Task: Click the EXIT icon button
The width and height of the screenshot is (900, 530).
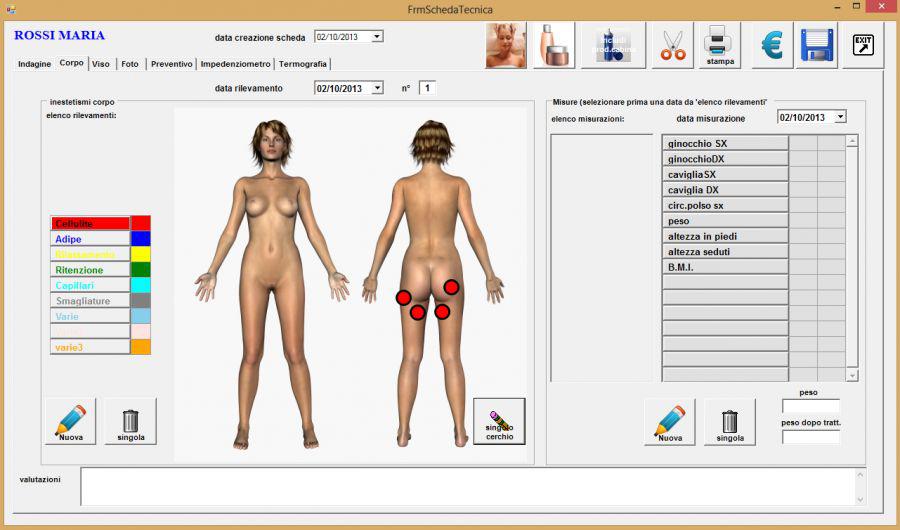Action: pyautogui.click(x=862, y=46)
